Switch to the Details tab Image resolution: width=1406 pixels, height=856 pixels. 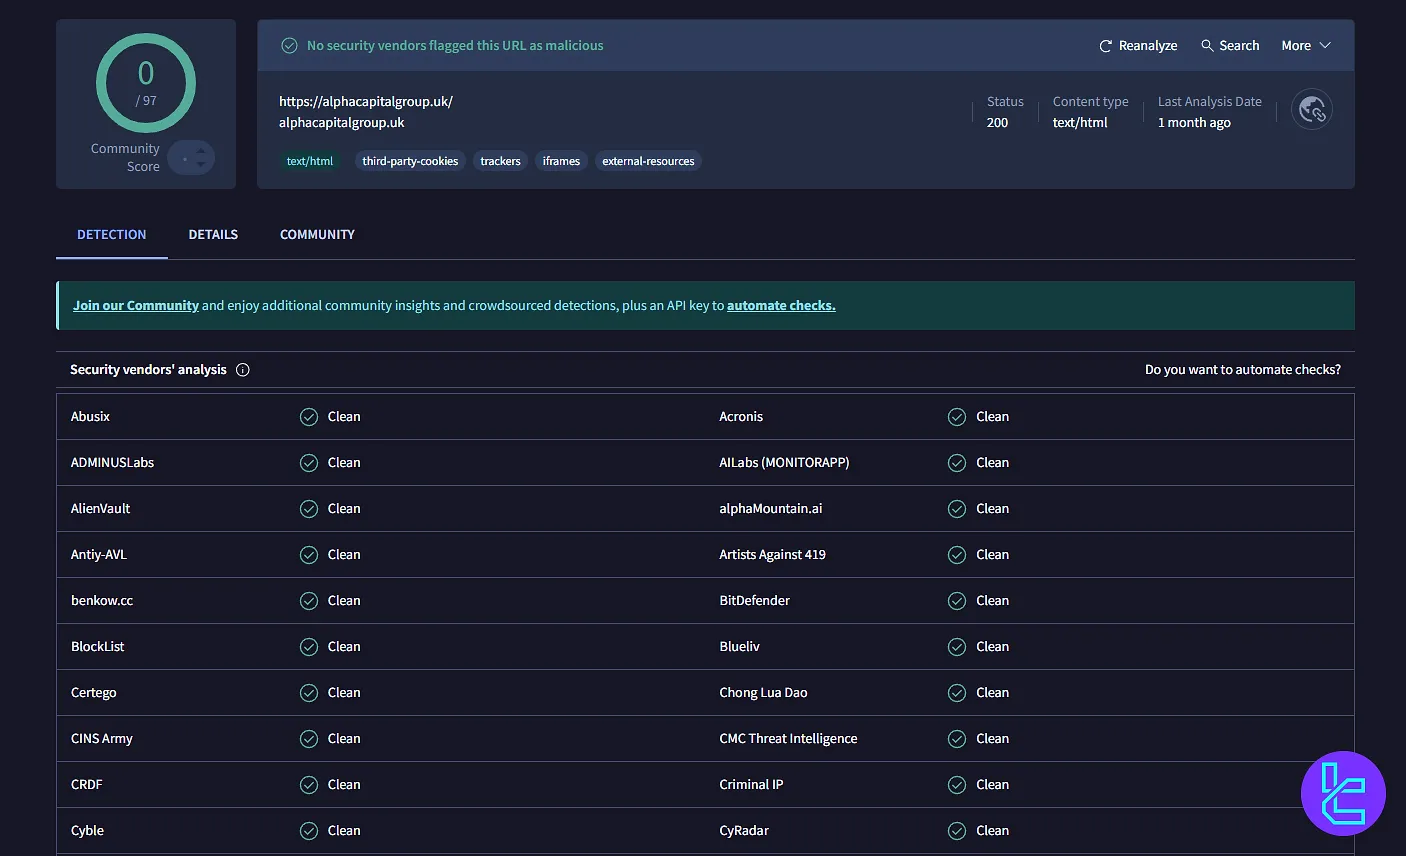213,234
